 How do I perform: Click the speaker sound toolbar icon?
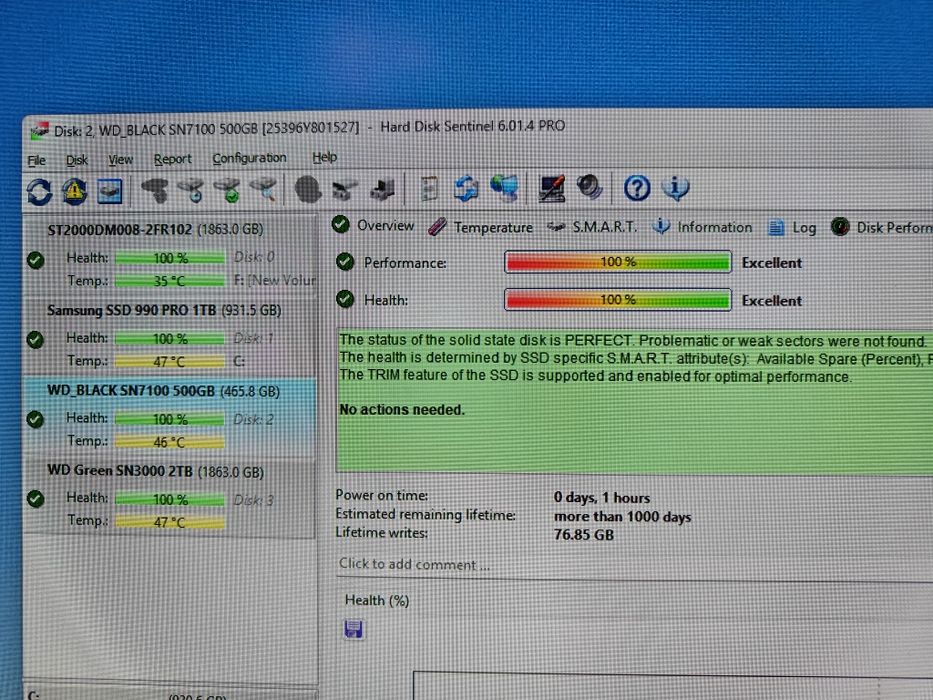590,188
